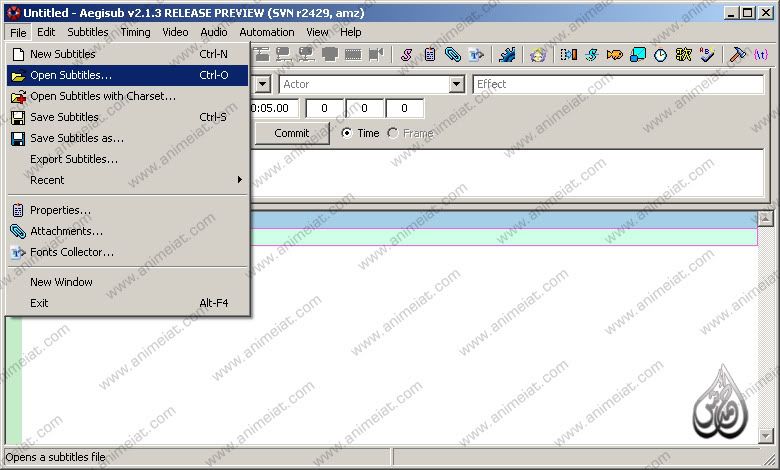Choose Export Subtitles… menu item
The height and width of the screenshot is (470, 780).
coord(127,159)
